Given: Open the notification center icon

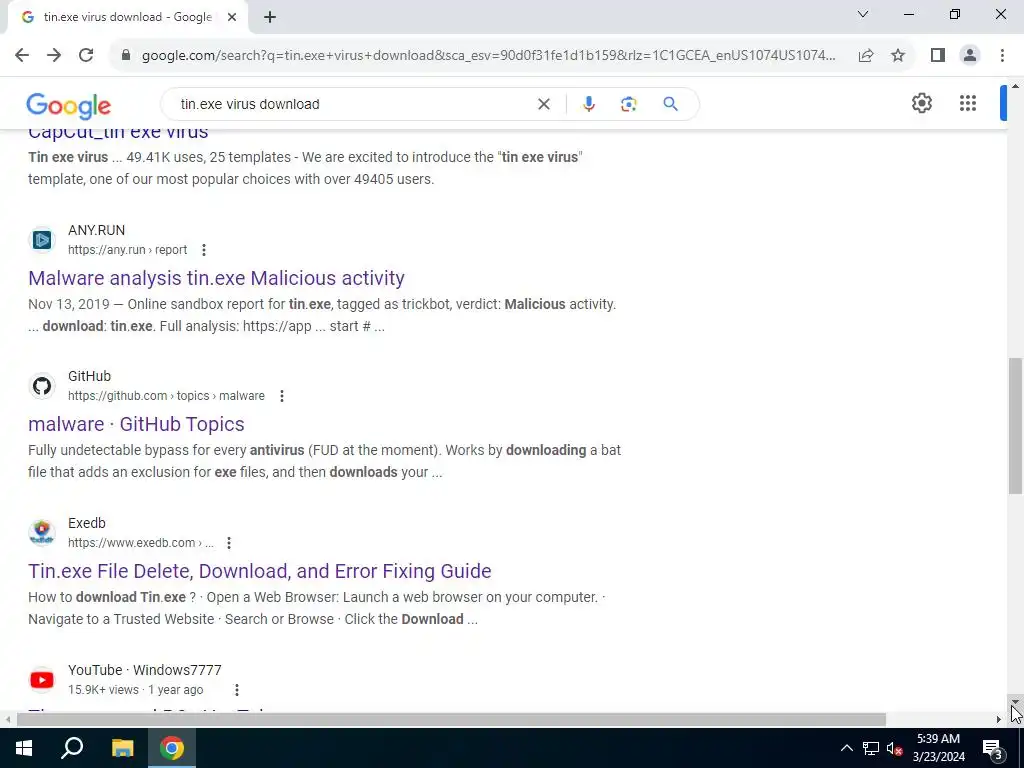Looking at the screenshot, I should (x=993, y=749).
